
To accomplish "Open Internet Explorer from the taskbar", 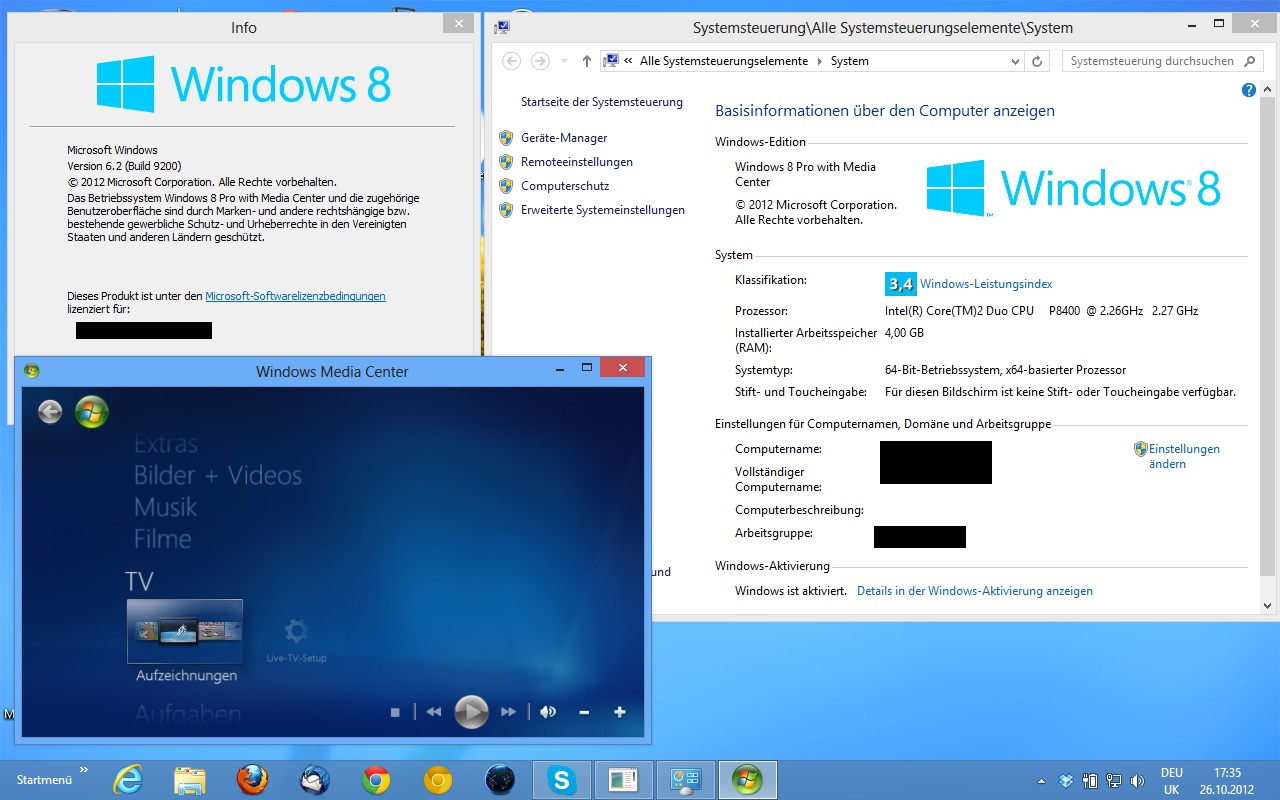I will (128, 780).
